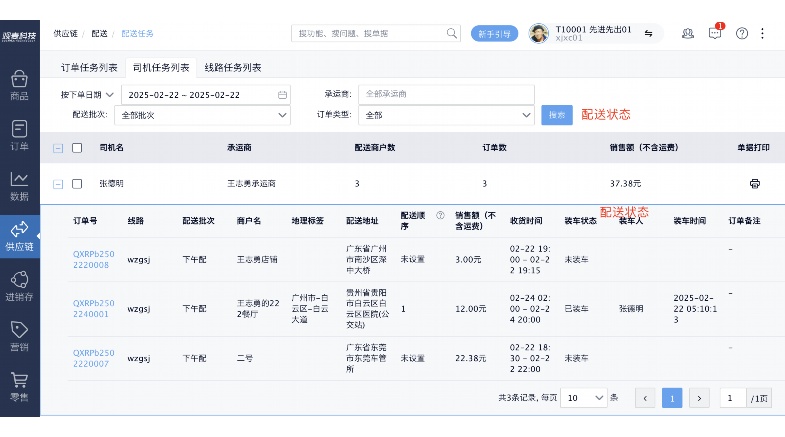Open the 承运商 全部承运商 selector

click(446, 94)
